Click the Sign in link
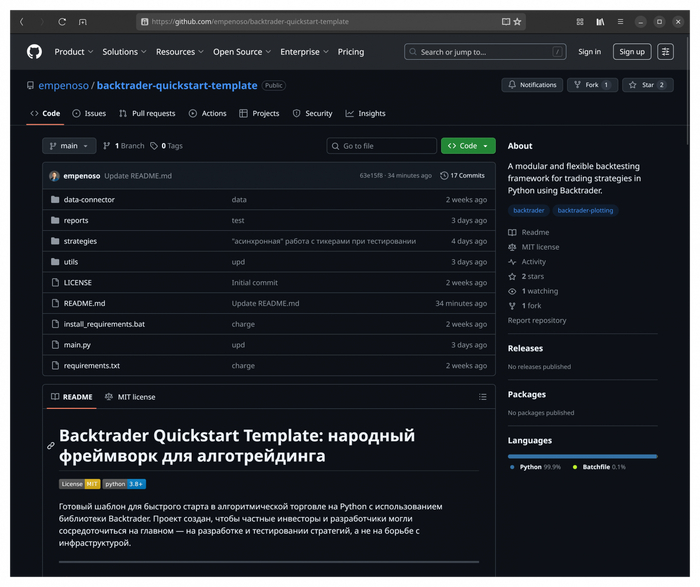700x587 pixels. [589, 52]
